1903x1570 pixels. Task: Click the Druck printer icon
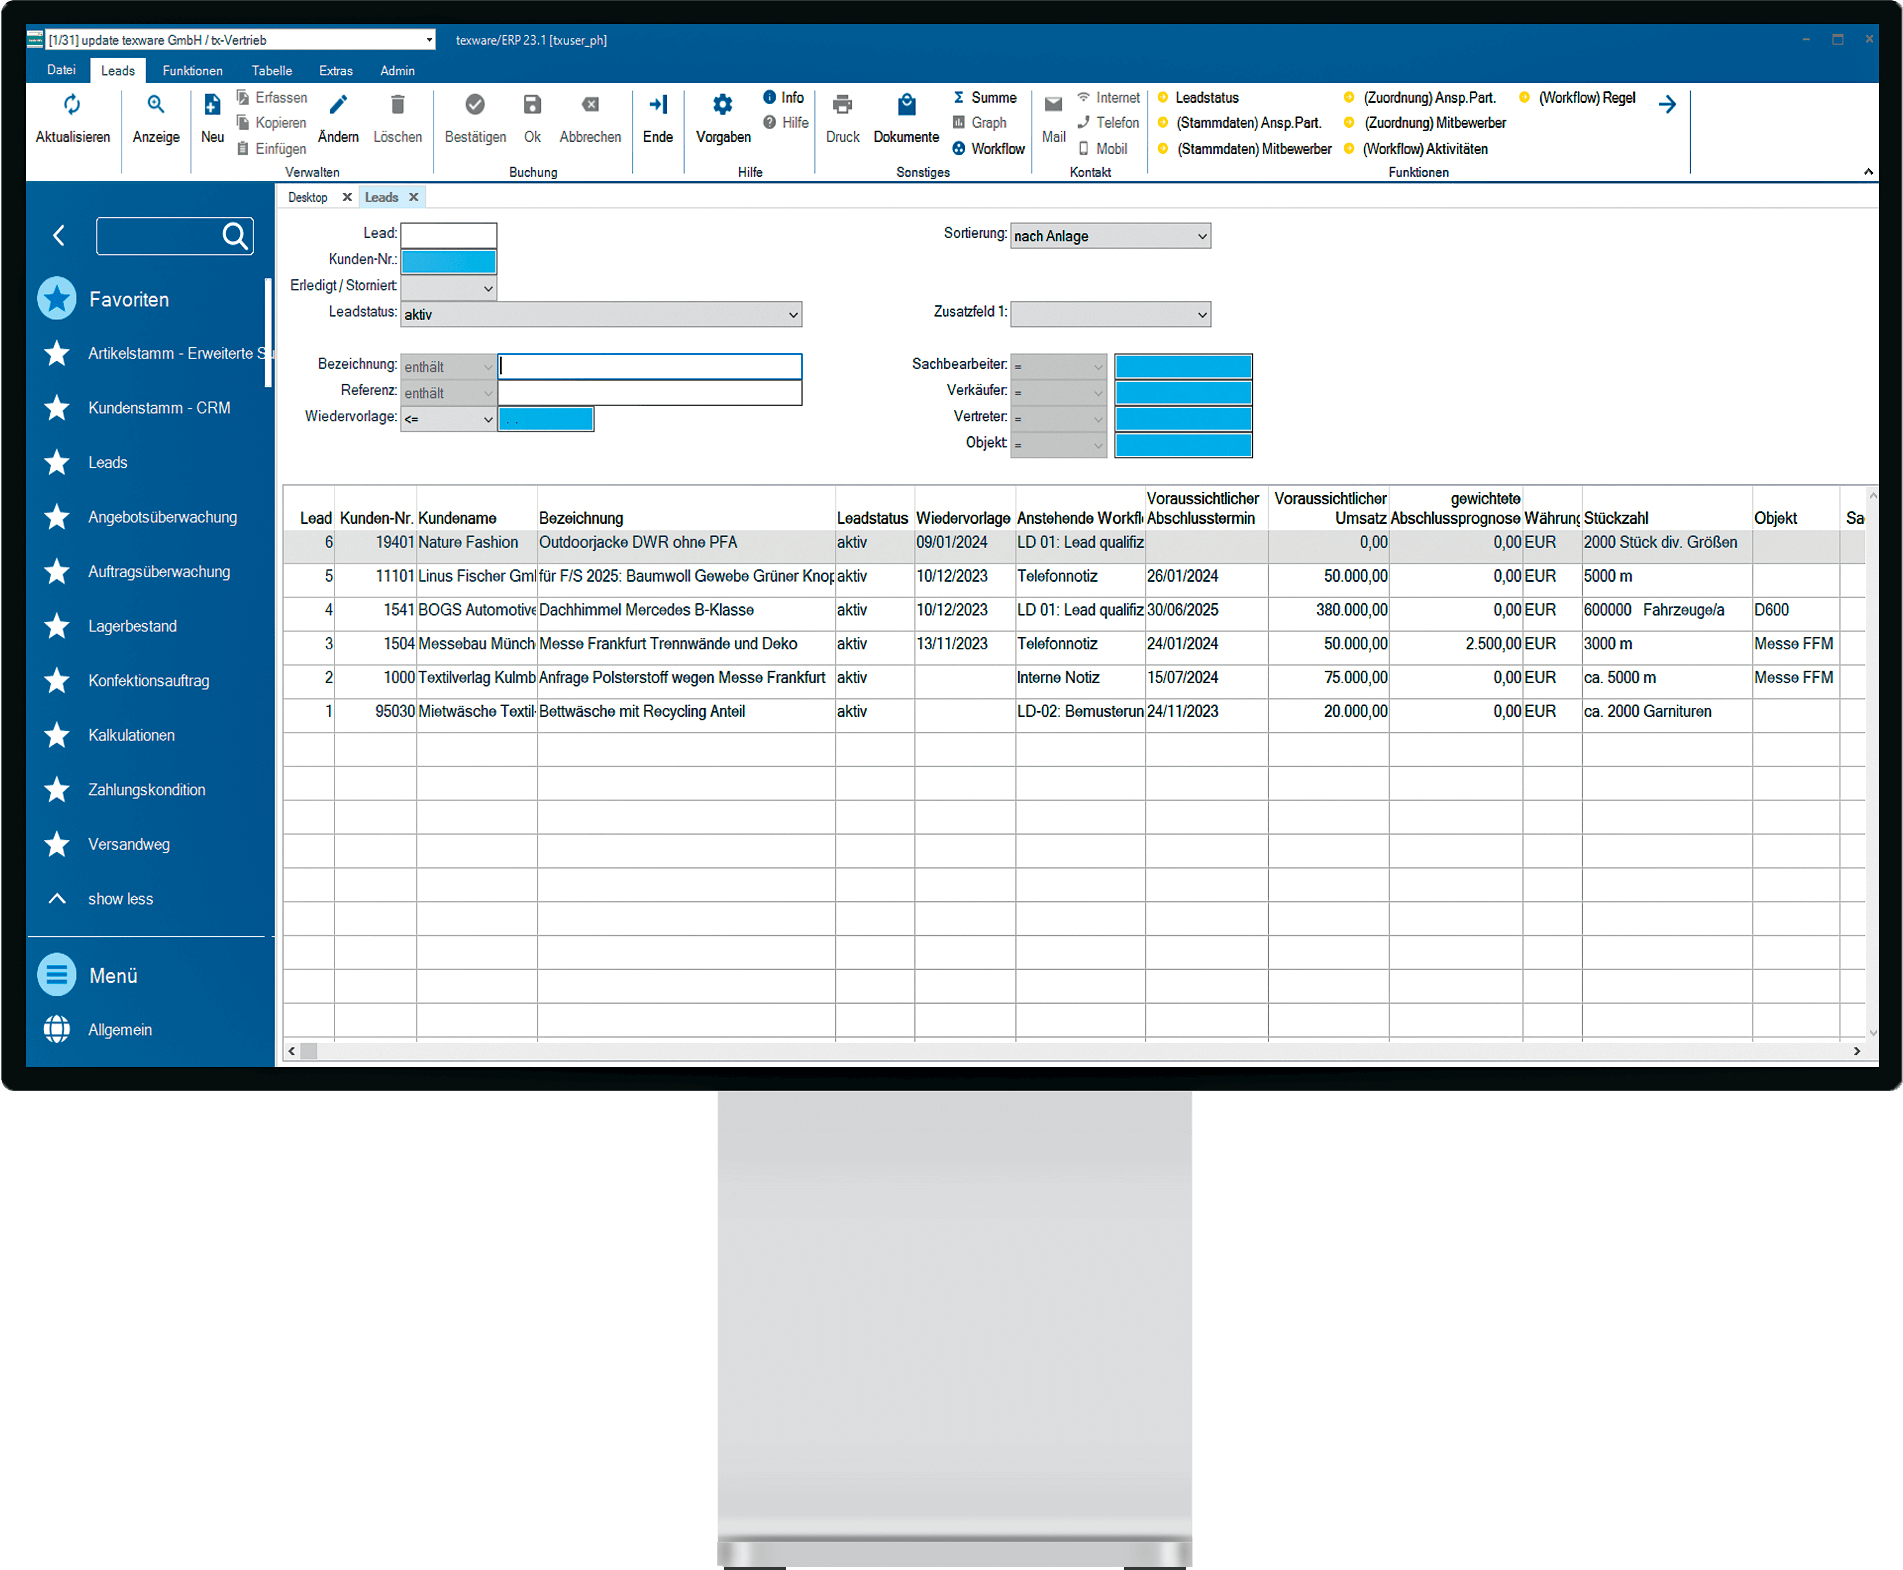point(842,106)
